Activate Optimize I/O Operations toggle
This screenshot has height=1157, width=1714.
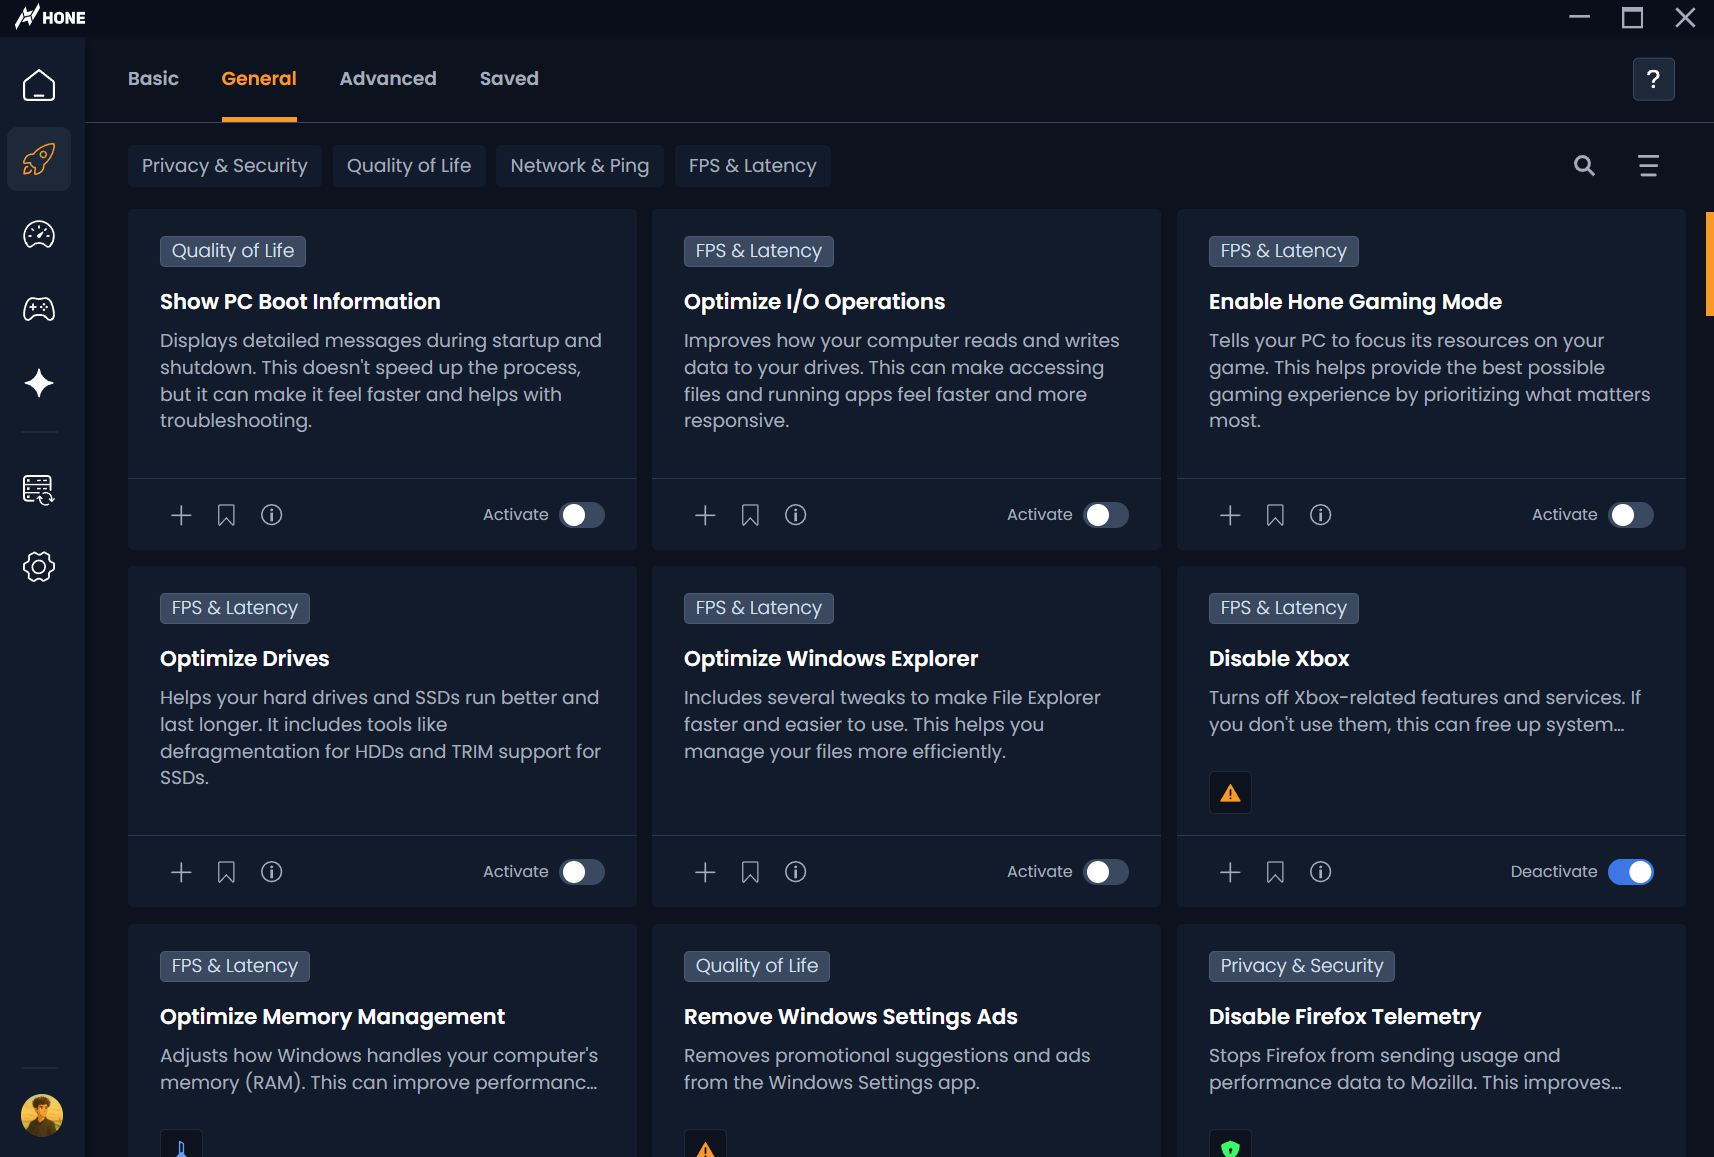point(1106,515)
